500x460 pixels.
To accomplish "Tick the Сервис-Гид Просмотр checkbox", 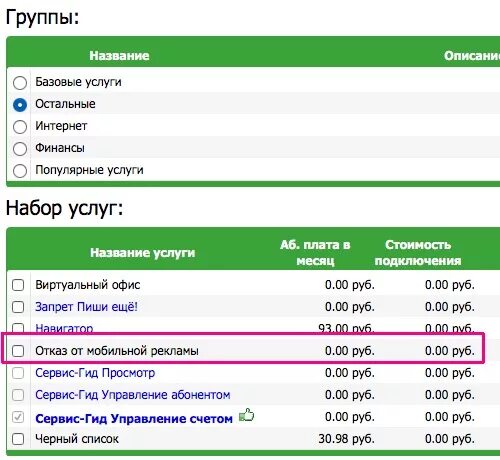I will point(18,373).
